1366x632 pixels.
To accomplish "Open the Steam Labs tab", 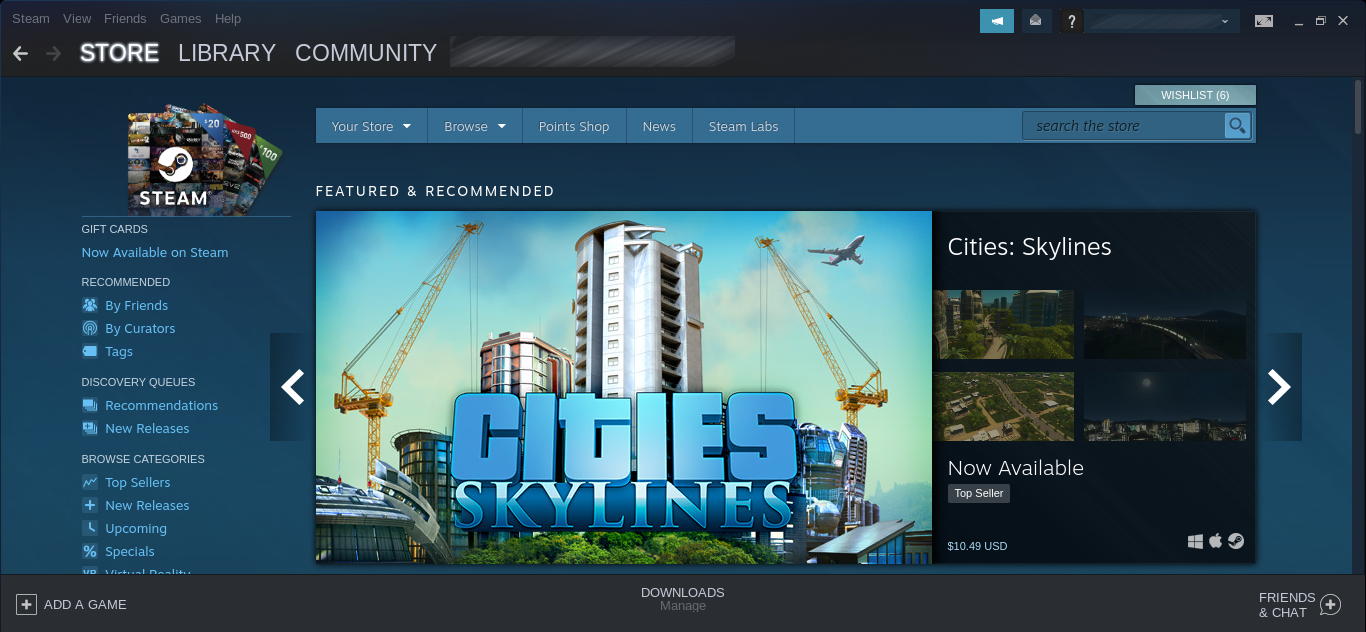I will pos(743,126).
